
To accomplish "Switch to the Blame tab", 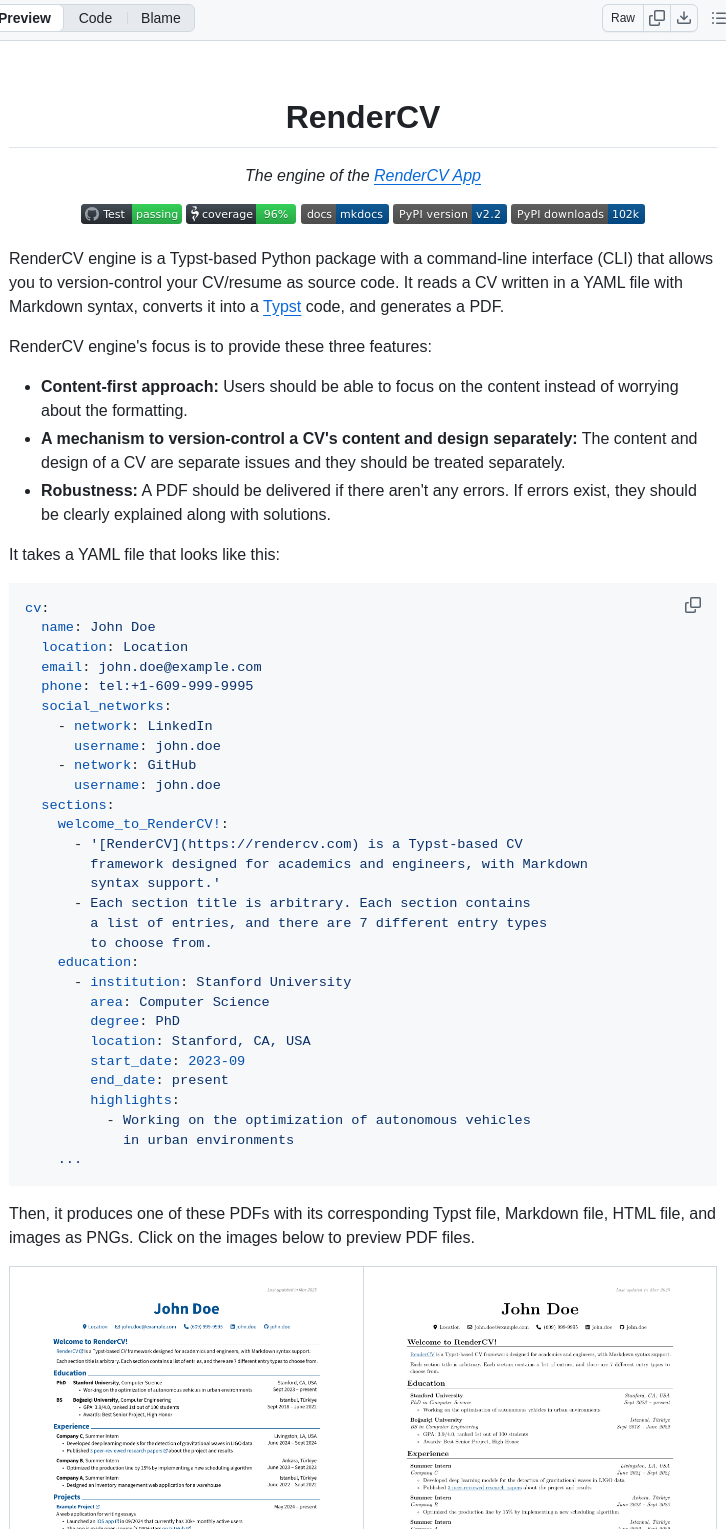I will click(160, 18).
